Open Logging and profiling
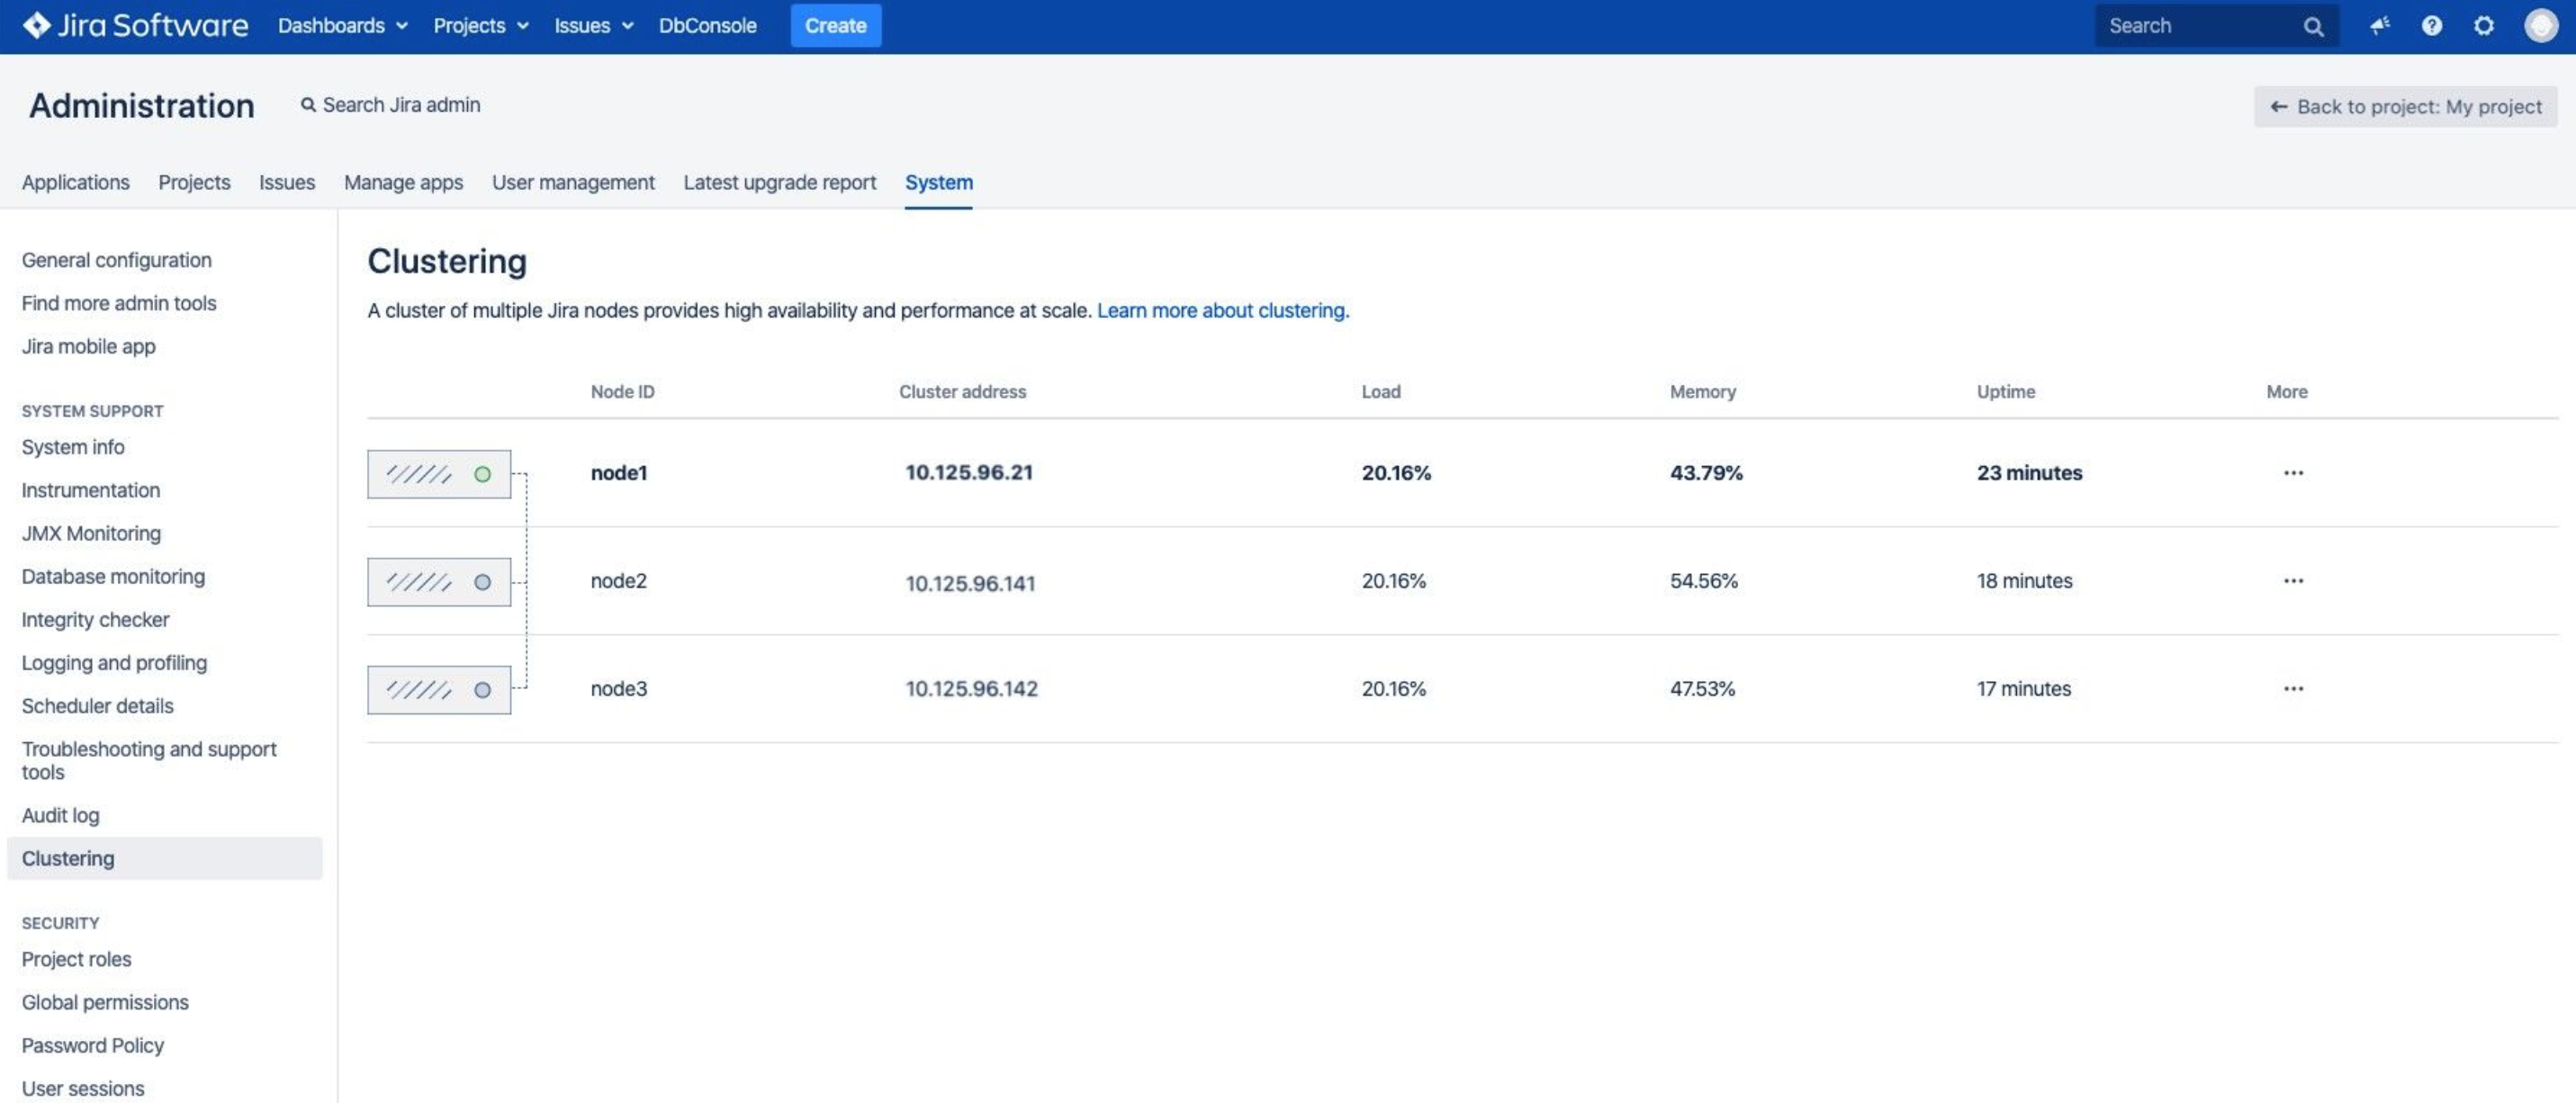 click(114, 662)
